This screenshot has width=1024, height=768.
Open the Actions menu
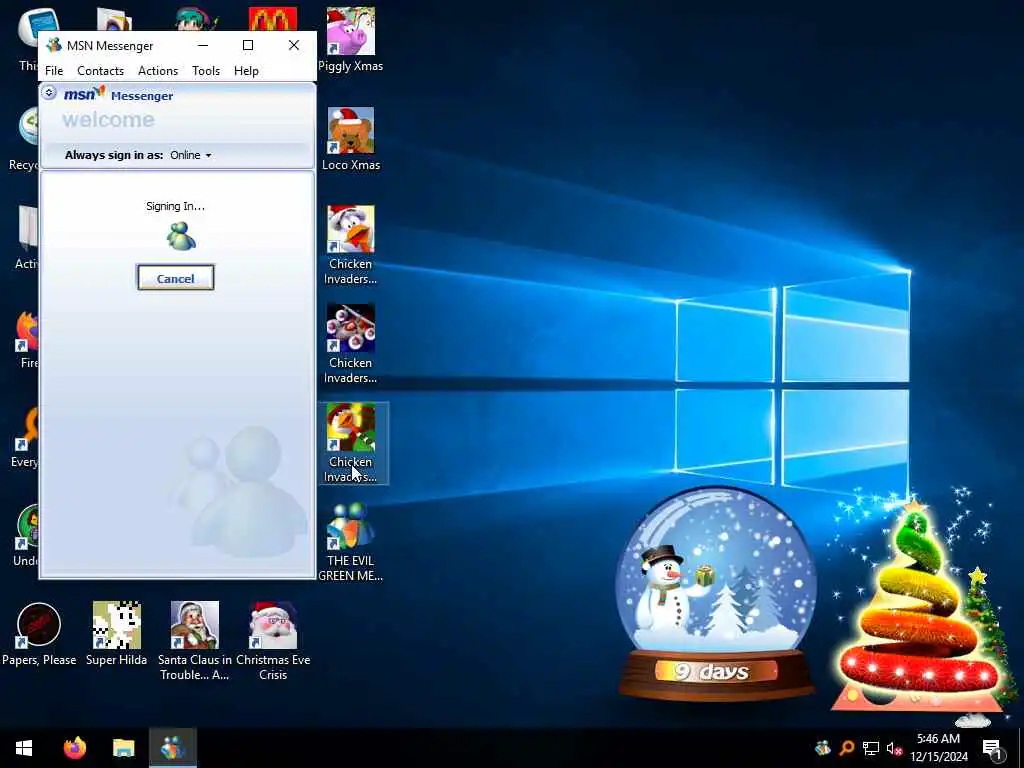(x=158, y=71)
